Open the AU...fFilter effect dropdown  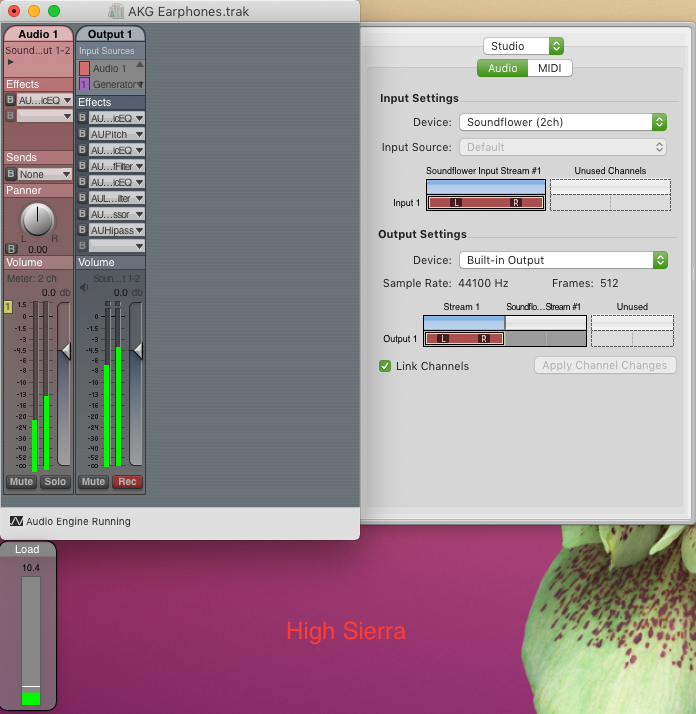(117, 167)
